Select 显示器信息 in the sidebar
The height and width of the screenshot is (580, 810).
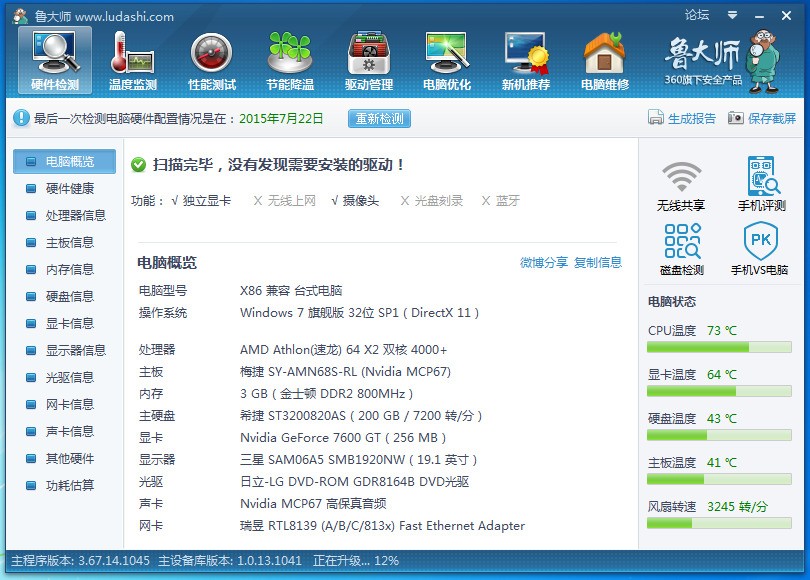pyautogui.click(x=65, y=350)
